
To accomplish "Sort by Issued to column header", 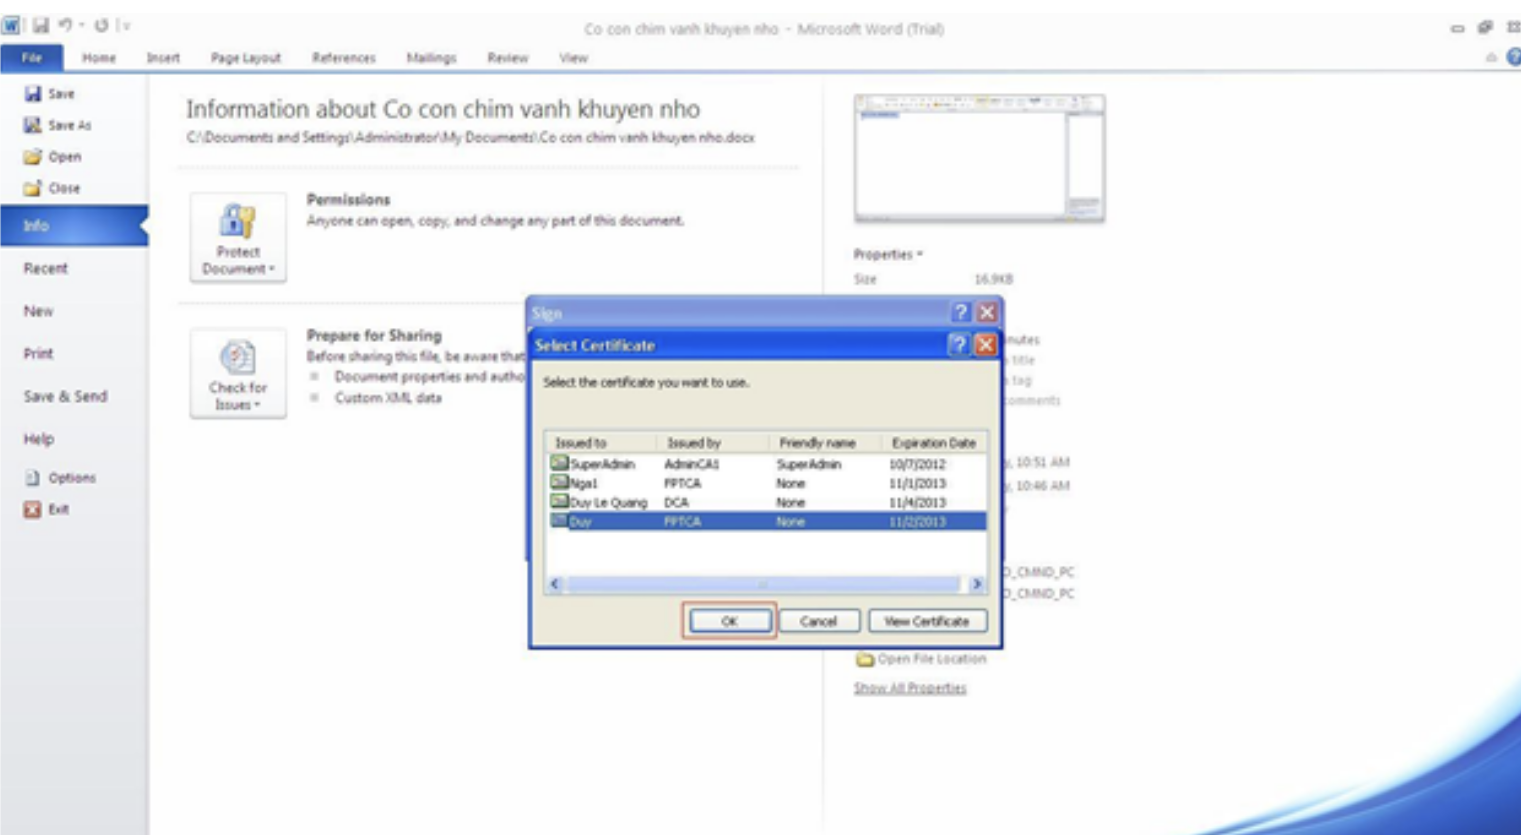I will (601, 442).
